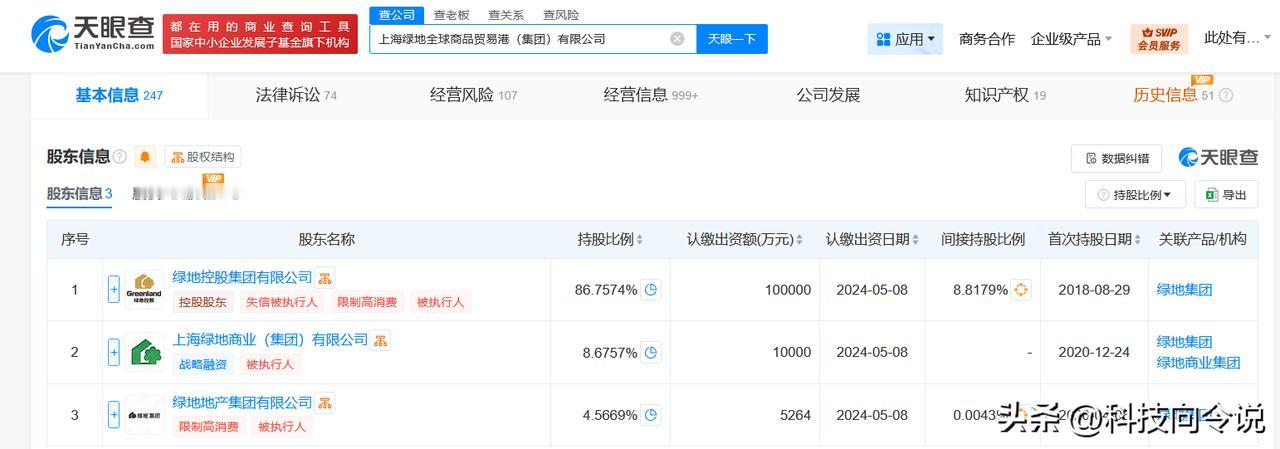Image resolution: width=1280 pixels, height=449 pixels.
Task: Click pie chart icon next to 86.7574%
Action: [x=651, y=290]
